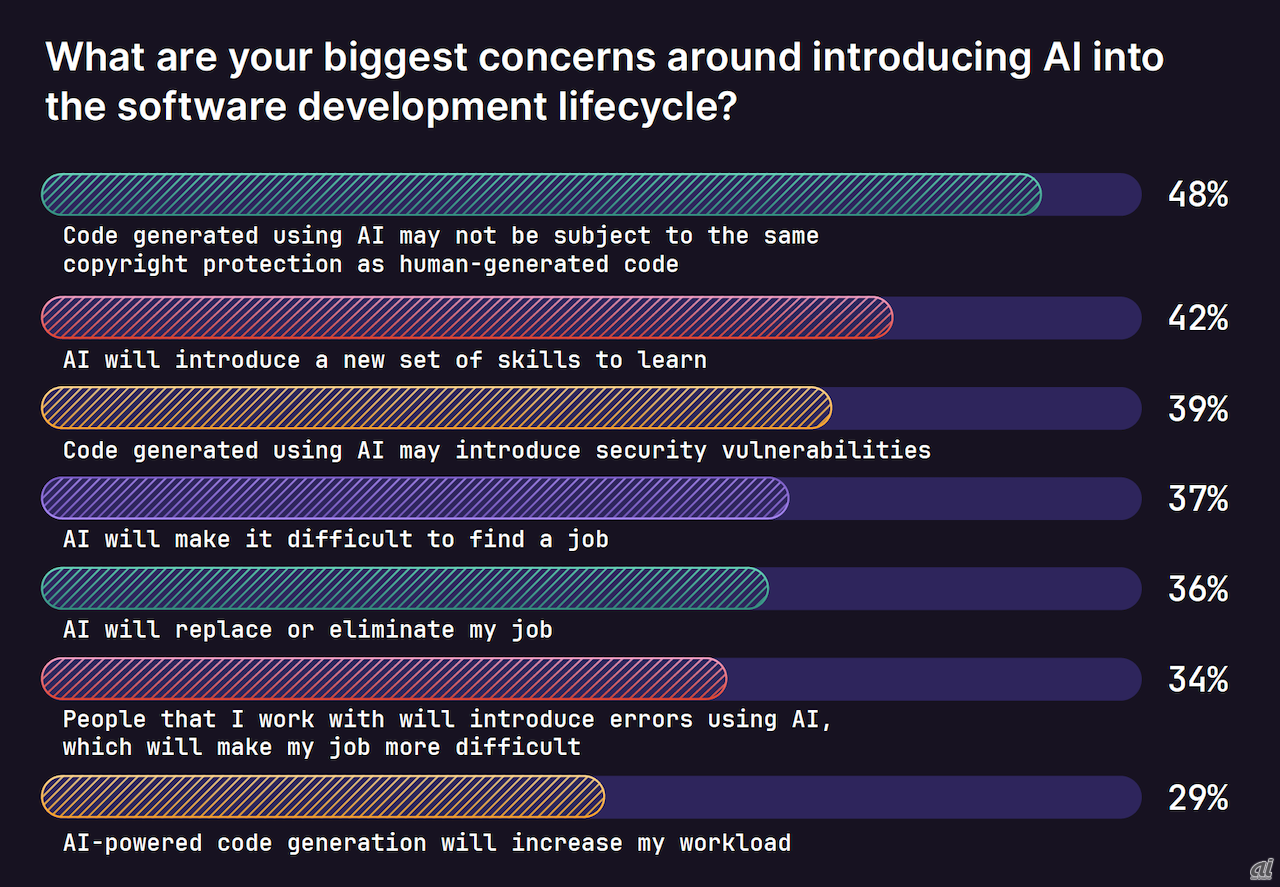Viewport: 1280px width, 887px height.
Task: Click the purple 37% find a job bar
Action: click(415, 498)
